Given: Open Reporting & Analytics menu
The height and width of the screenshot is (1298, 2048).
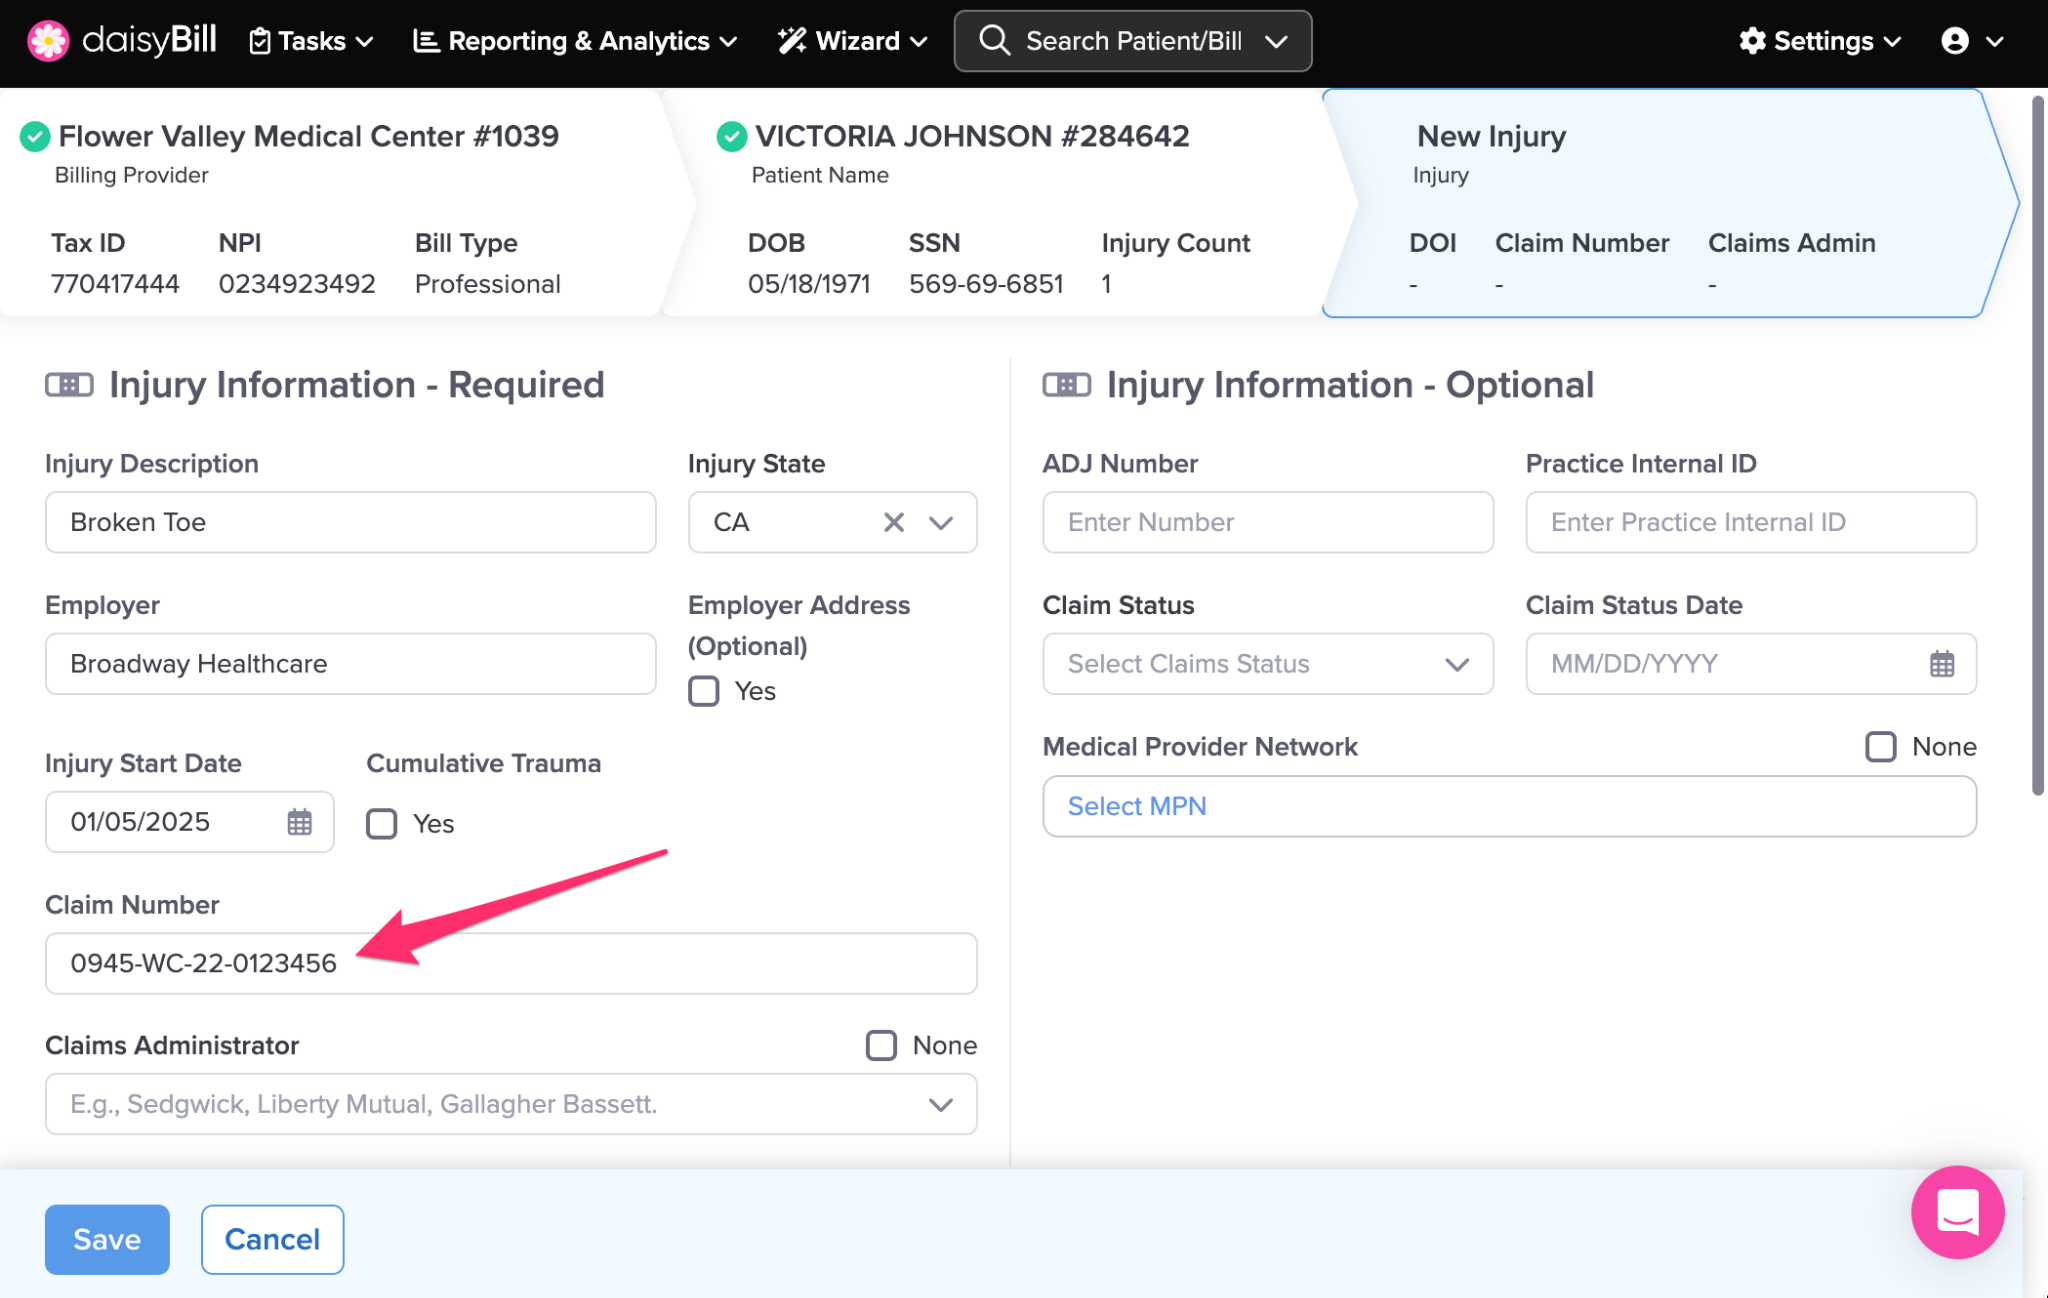Looking at the screenshot, I should click(575, 41).
